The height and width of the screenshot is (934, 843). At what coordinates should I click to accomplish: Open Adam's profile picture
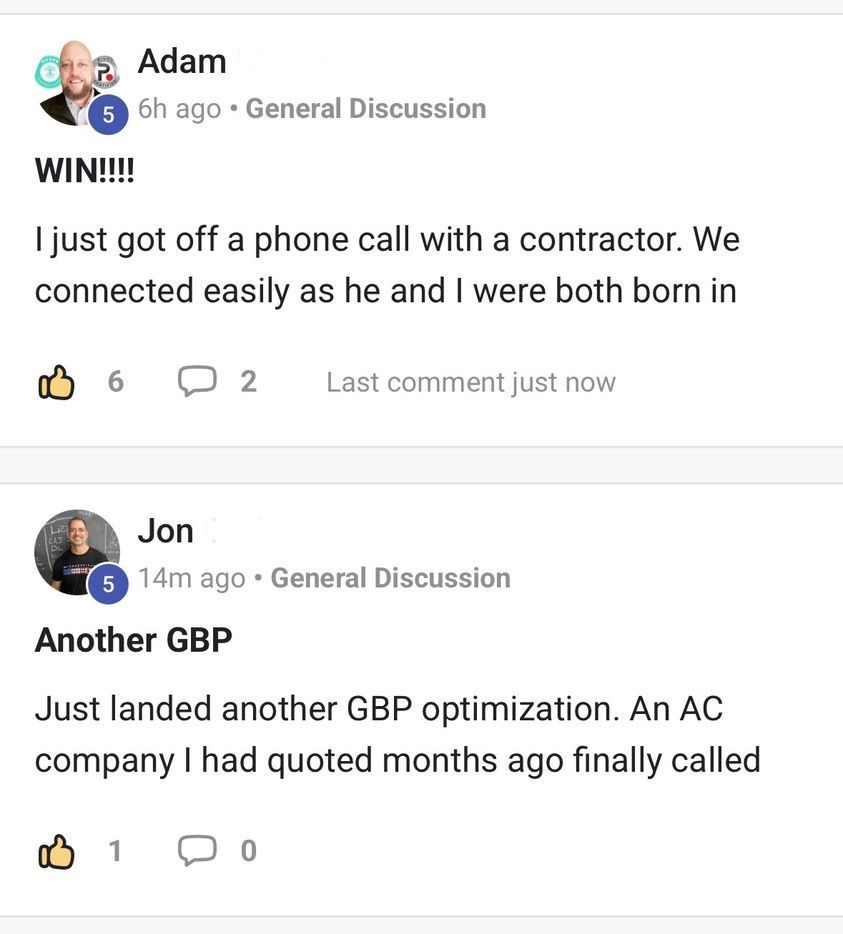(72, 82)
